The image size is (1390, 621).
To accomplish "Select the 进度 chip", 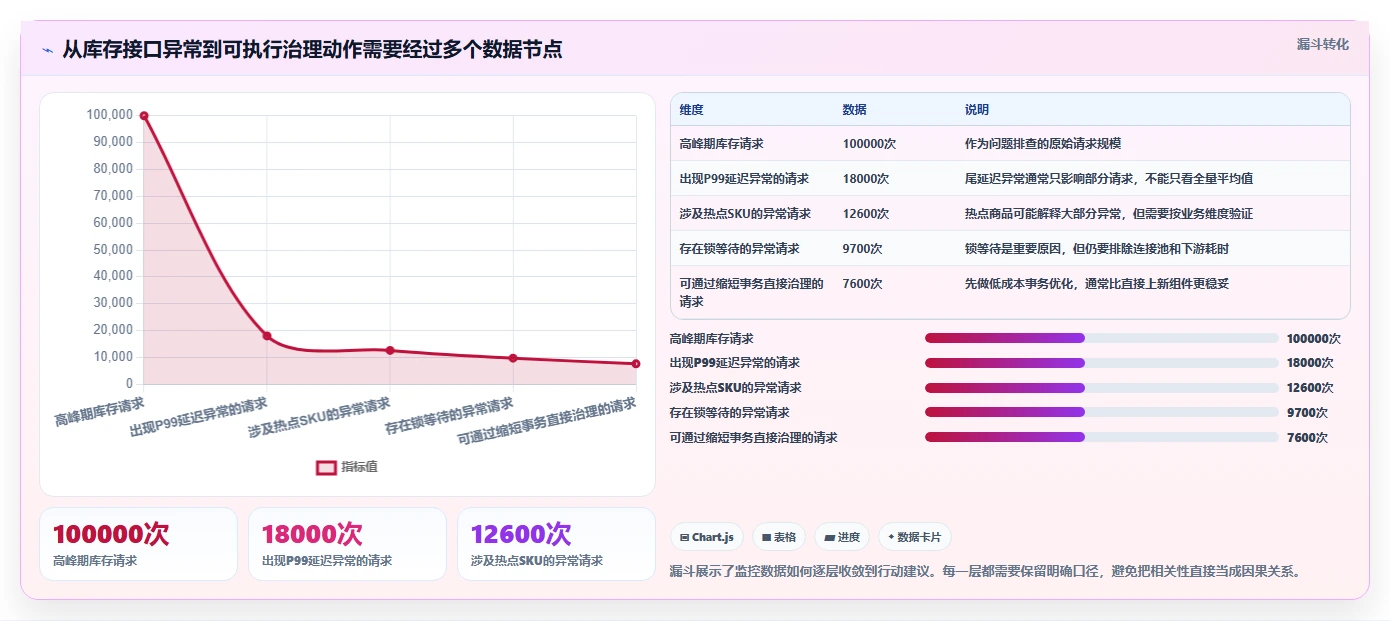I will click(842, 537).
